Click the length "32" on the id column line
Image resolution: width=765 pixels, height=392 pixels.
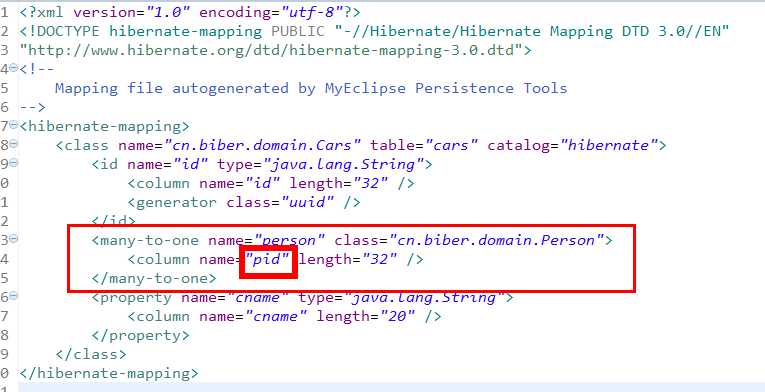(370, 184)
